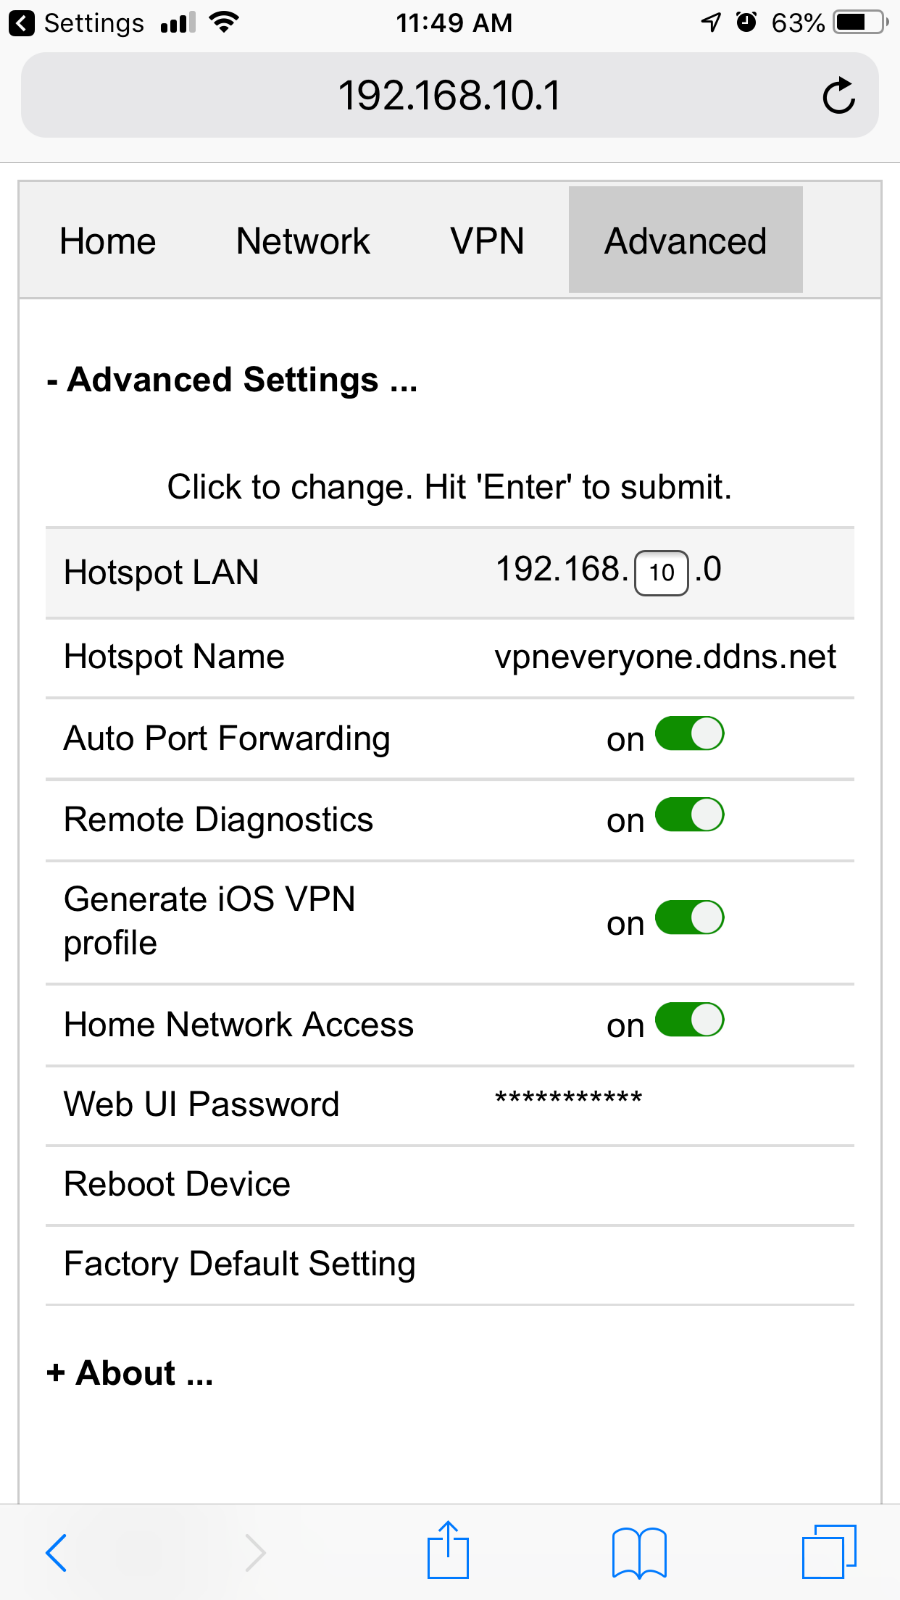The width and height of the screenshot is (900, 1600).
Task: Collapse the Advanced Settings section
Action: point(232,380)
